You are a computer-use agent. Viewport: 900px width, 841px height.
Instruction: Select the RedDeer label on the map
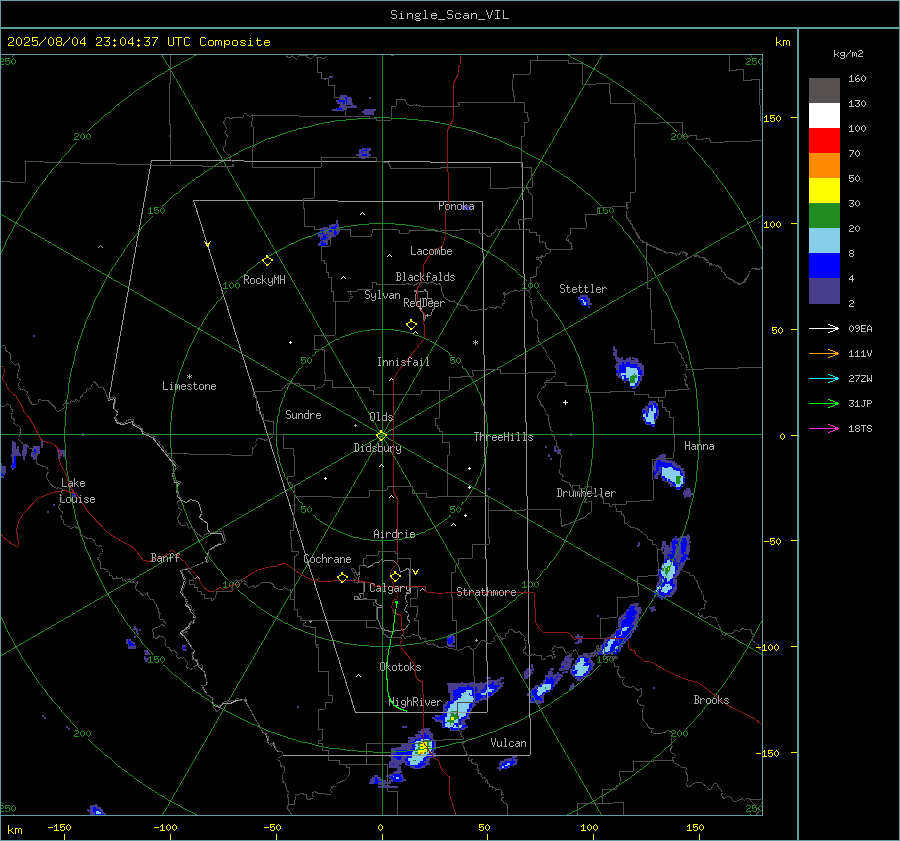424,303
